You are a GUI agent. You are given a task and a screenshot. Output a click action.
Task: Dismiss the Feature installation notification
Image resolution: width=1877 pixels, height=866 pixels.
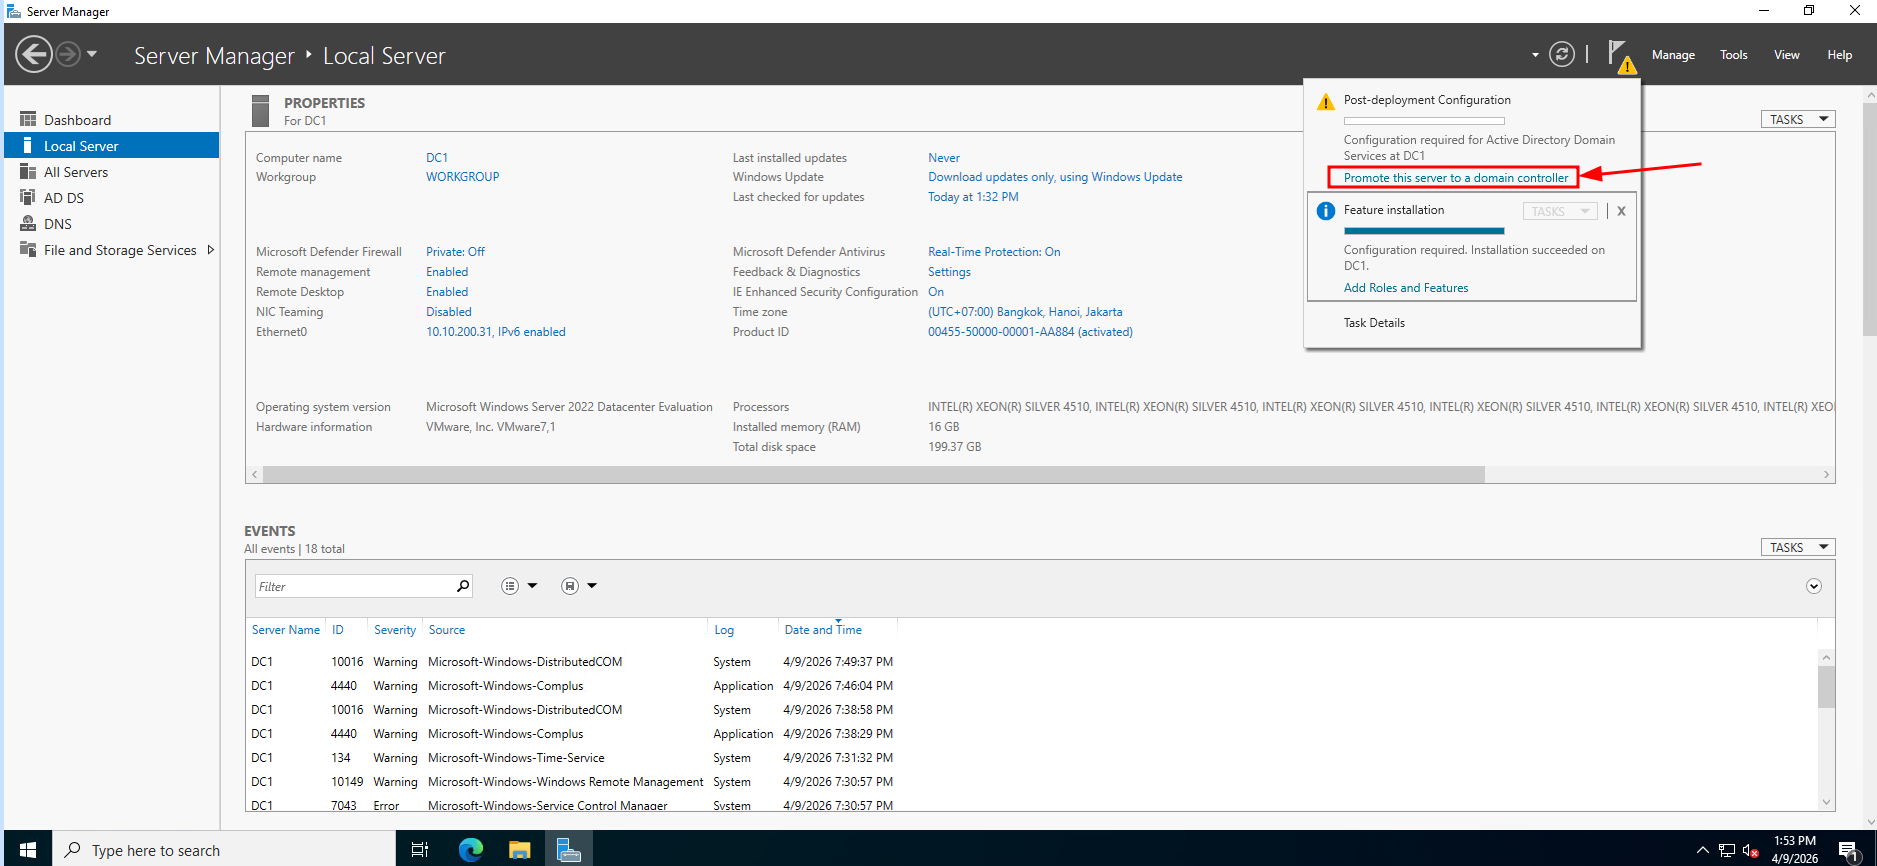pos(1621,211)
